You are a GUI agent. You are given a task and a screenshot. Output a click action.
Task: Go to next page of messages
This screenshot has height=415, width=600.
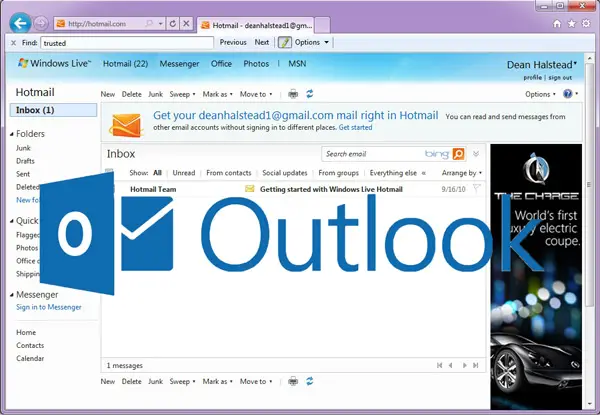tap(464, 365)
